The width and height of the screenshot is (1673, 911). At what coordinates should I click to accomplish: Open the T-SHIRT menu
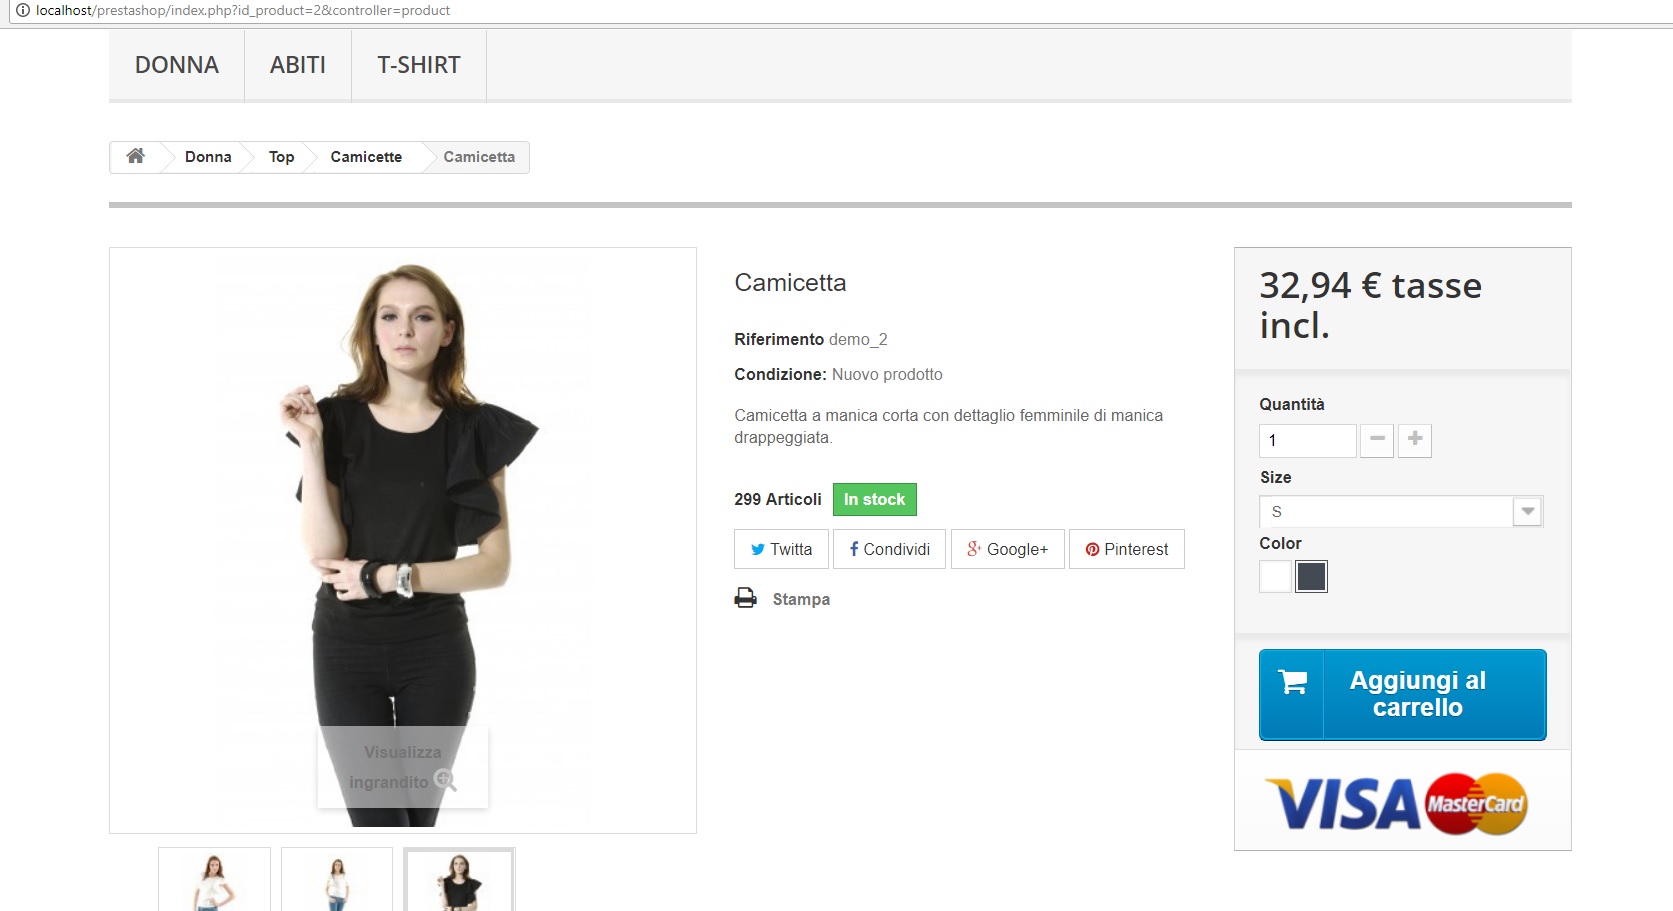419,65
